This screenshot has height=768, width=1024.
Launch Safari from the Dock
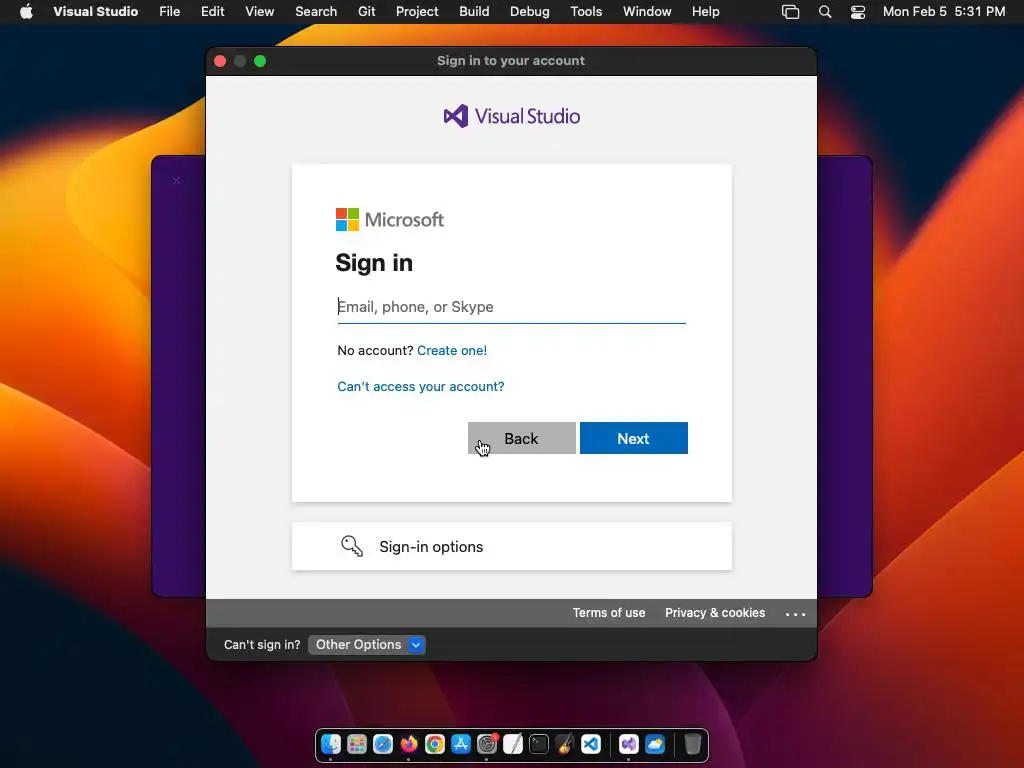tap(383, 744)
